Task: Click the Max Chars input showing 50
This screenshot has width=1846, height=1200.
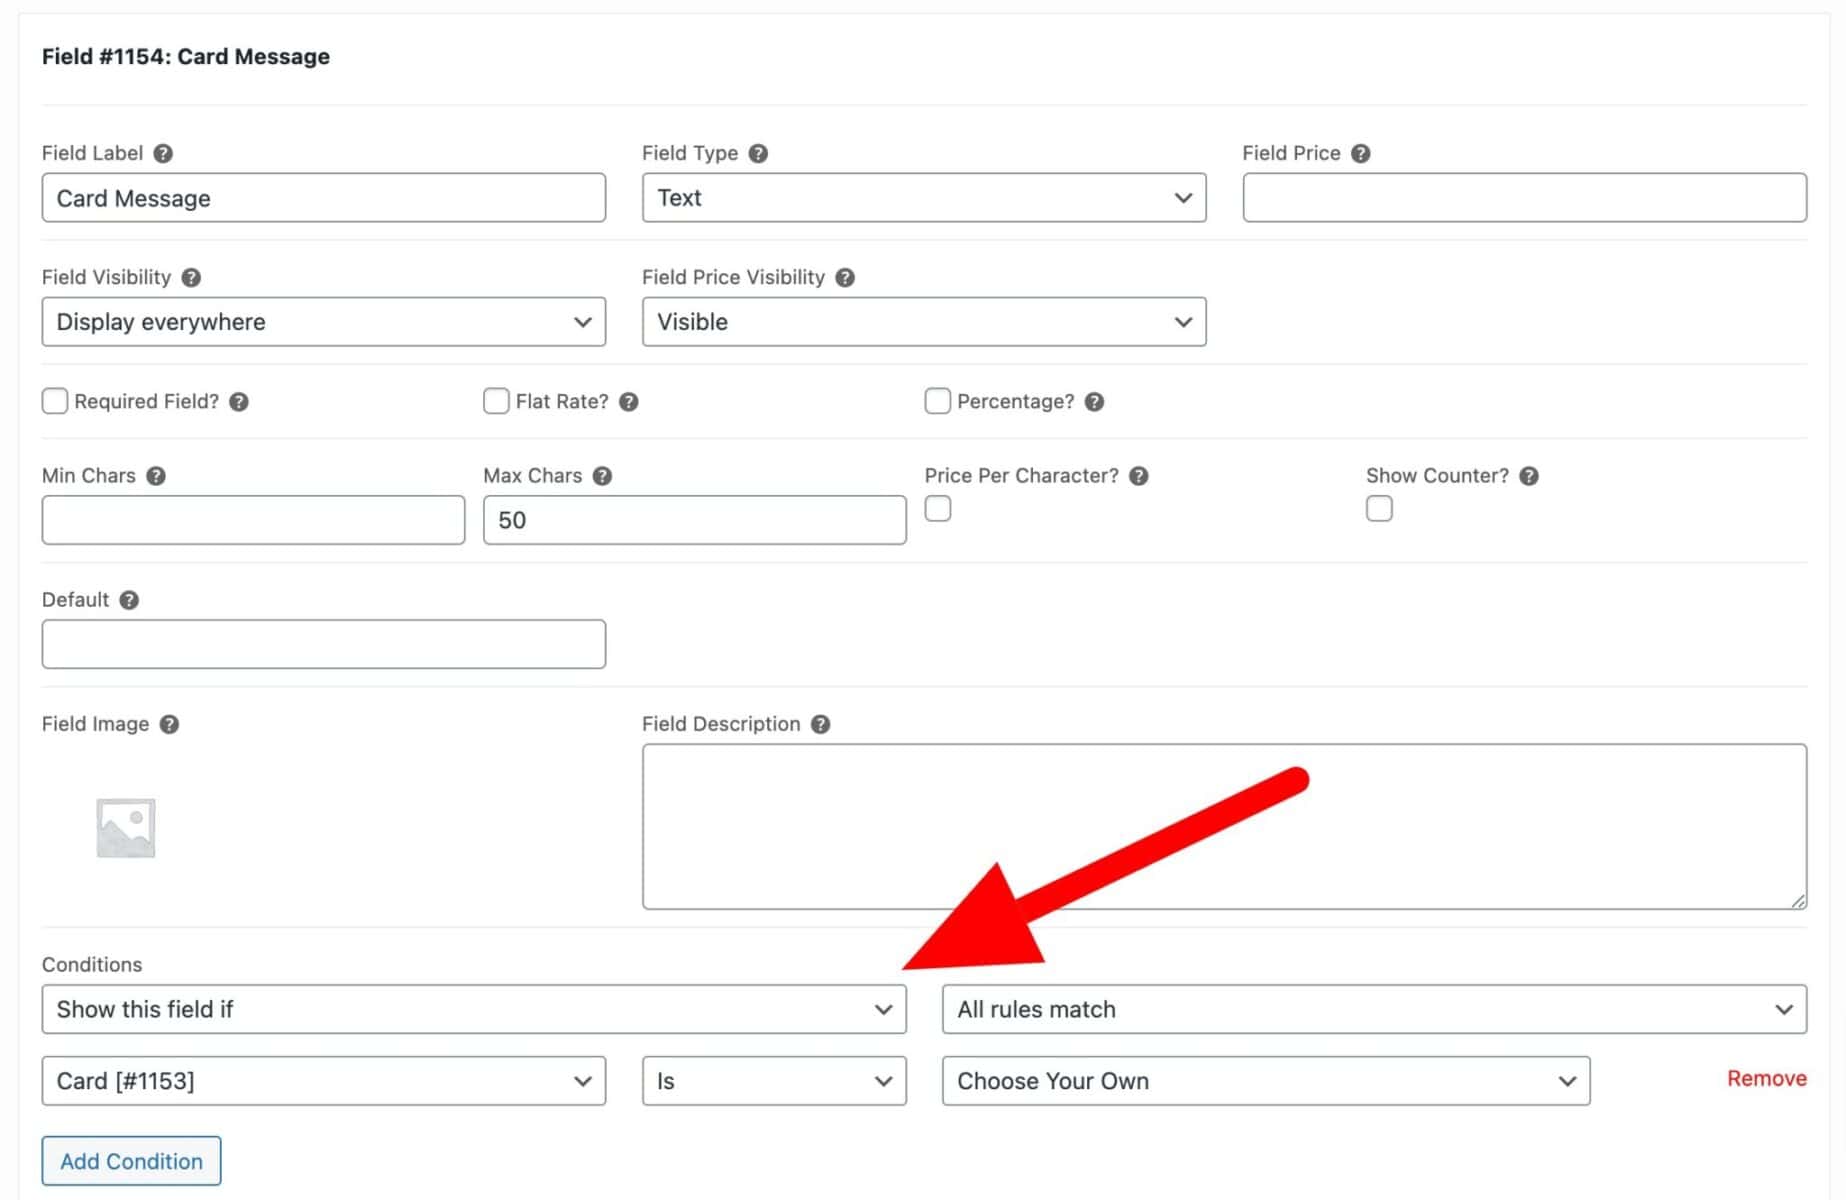Action: pyautogui.click(x=695, y=520)
